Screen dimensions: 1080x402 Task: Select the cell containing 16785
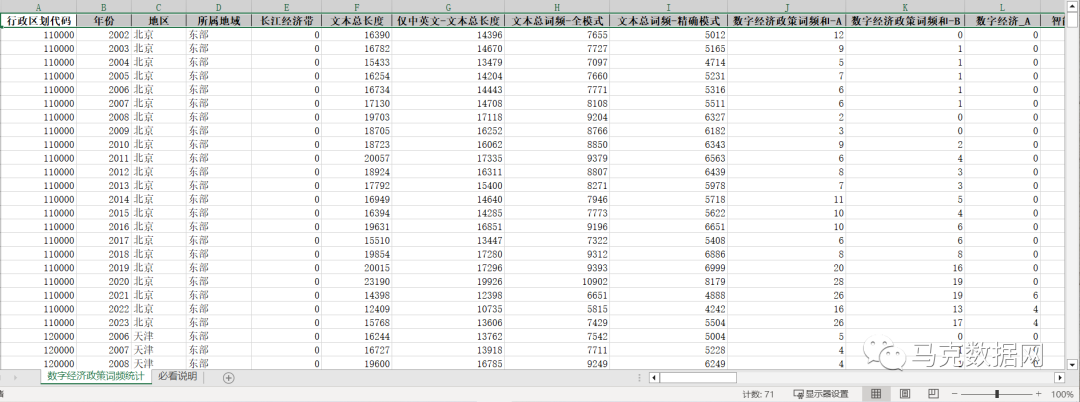pyautogui.click(x=448, y=363)
